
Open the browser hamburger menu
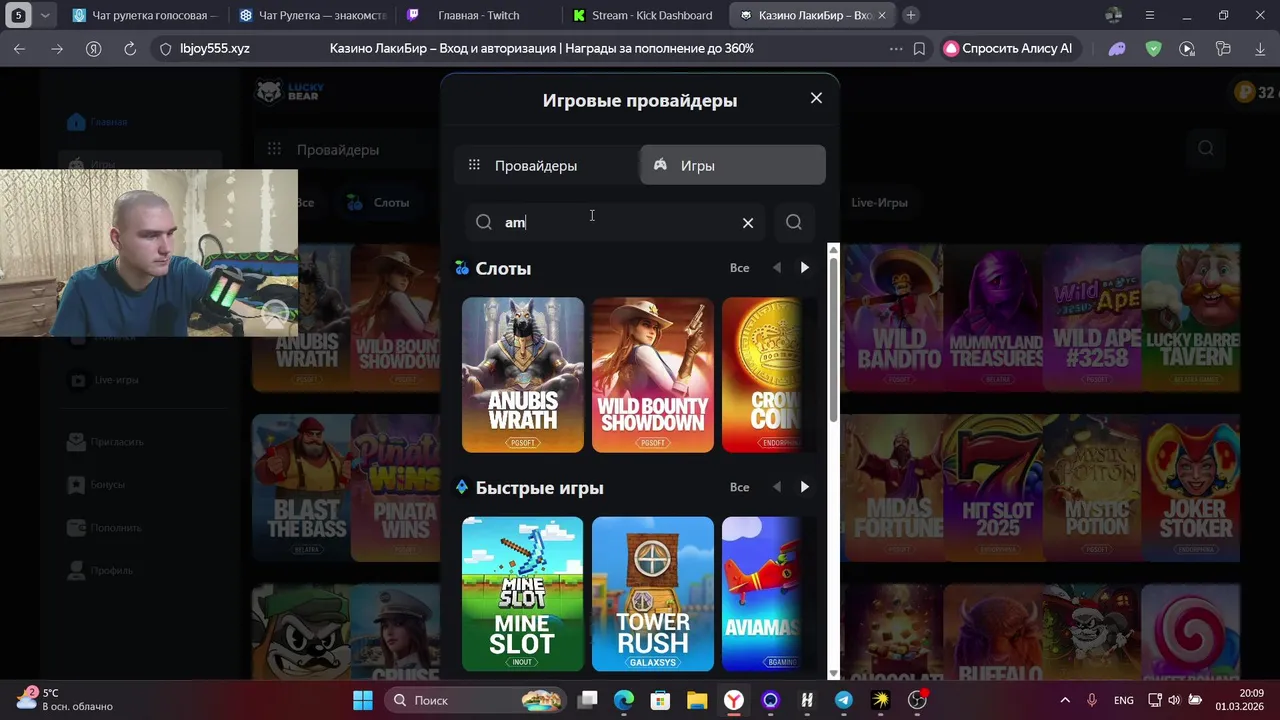(x=1150, y=15)
